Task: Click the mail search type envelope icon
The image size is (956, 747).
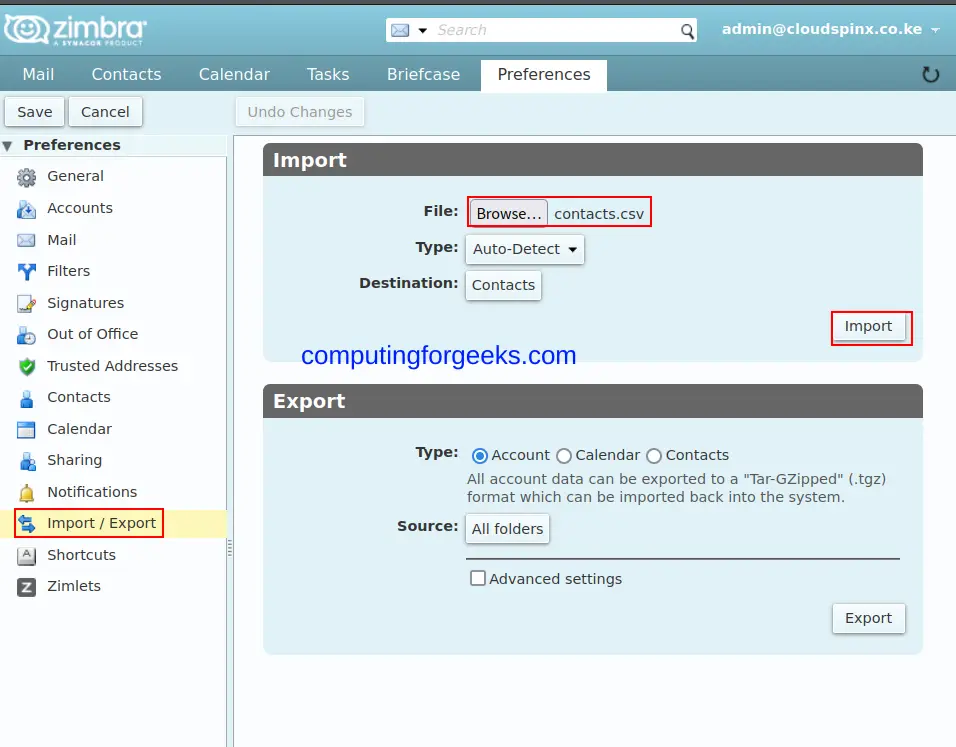Action: 400,30
